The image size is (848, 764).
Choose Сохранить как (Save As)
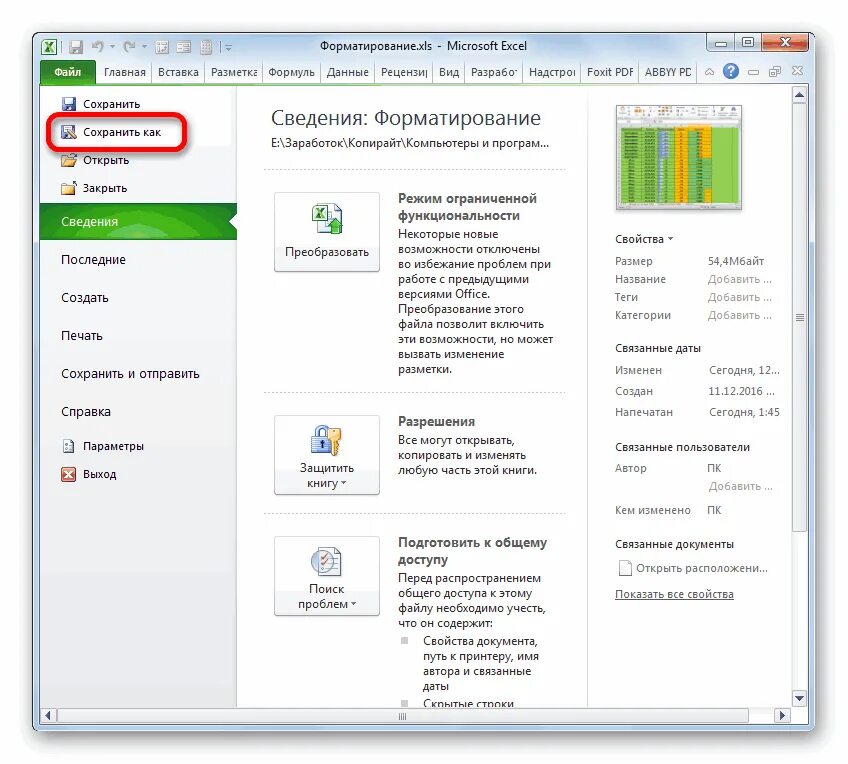pyautogui.click(x=111, y=132)
